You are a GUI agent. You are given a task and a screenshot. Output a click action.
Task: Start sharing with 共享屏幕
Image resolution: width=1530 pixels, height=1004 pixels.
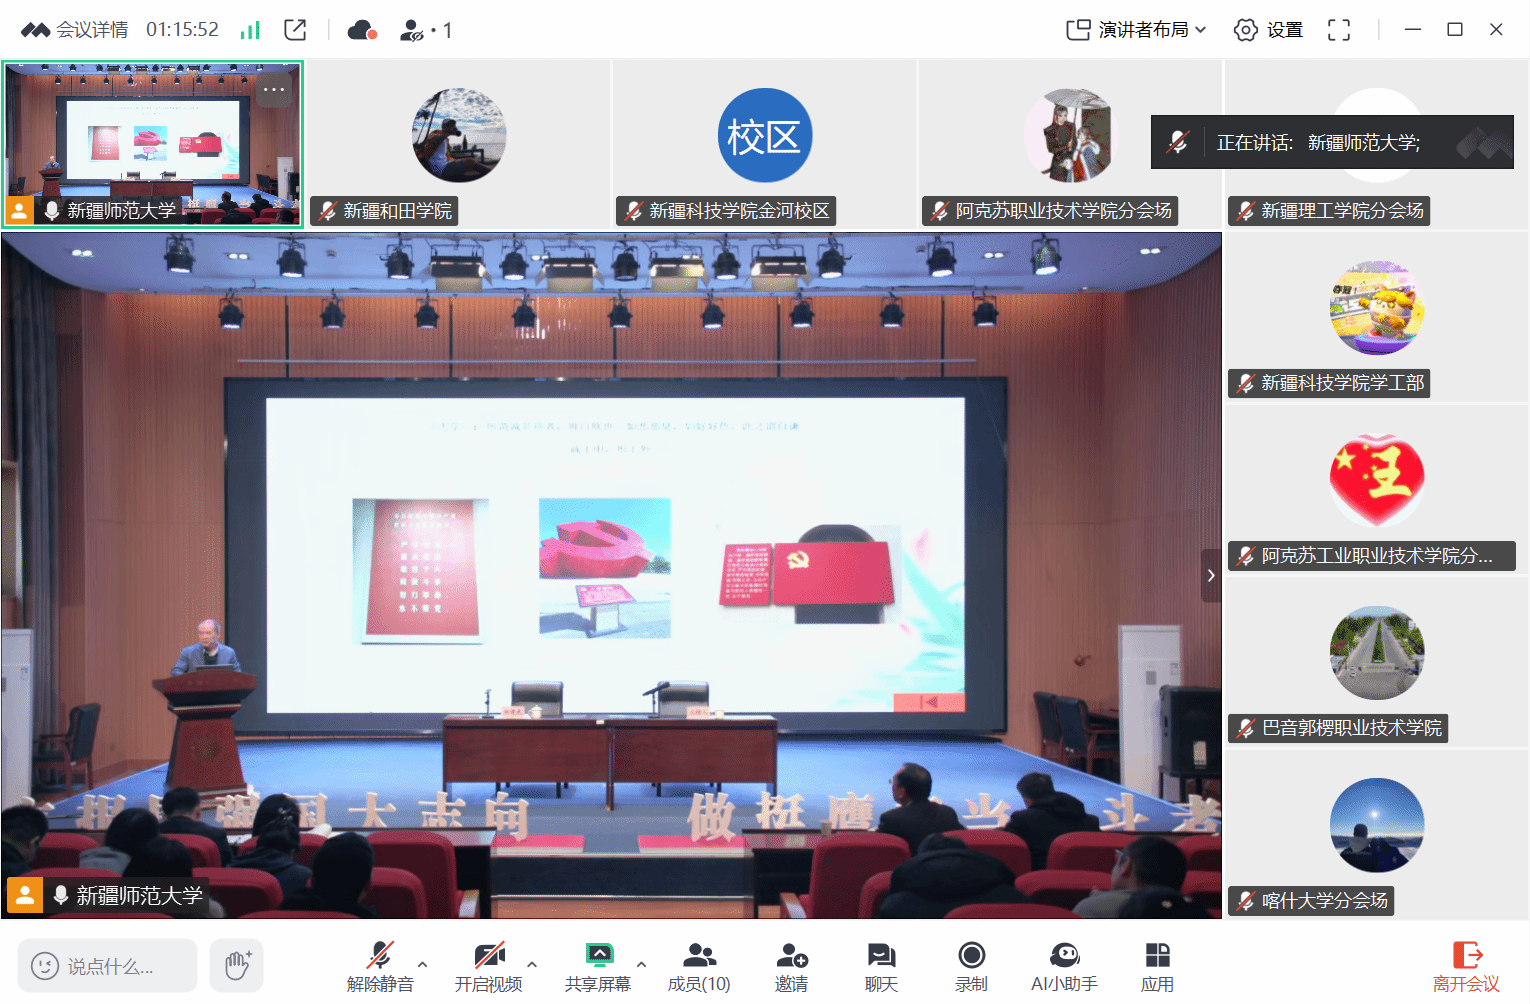coord(598,966)
